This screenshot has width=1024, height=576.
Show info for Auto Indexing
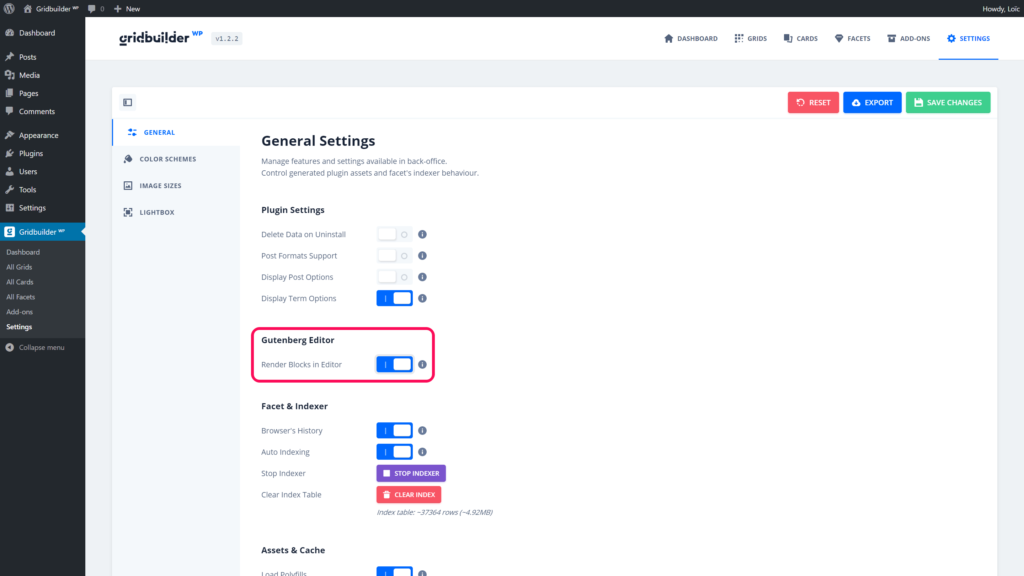coord(423,452)
